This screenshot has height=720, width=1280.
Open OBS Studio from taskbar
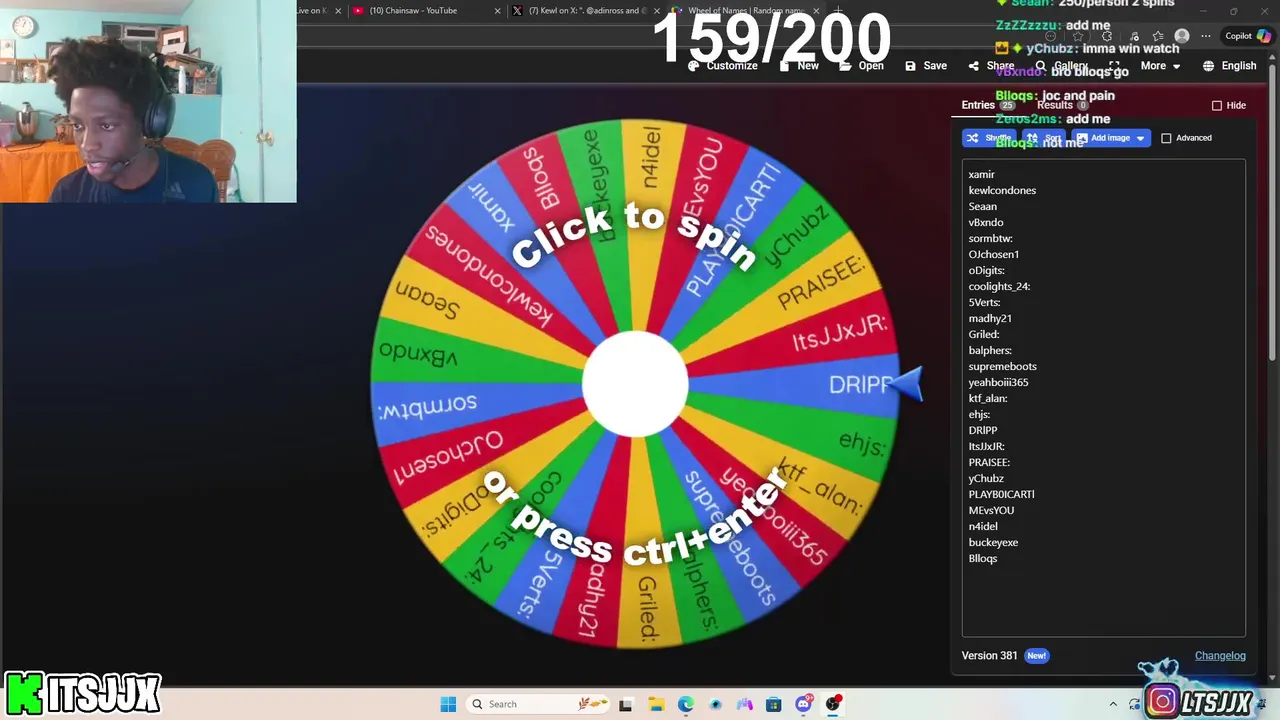click(833, 704)
